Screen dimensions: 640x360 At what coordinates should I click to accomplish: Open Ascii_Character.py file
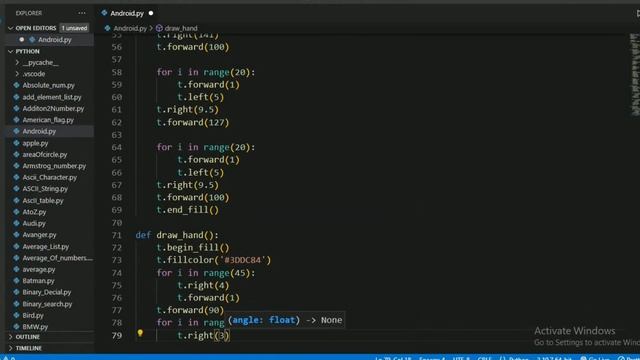click(x=49, y=178)
